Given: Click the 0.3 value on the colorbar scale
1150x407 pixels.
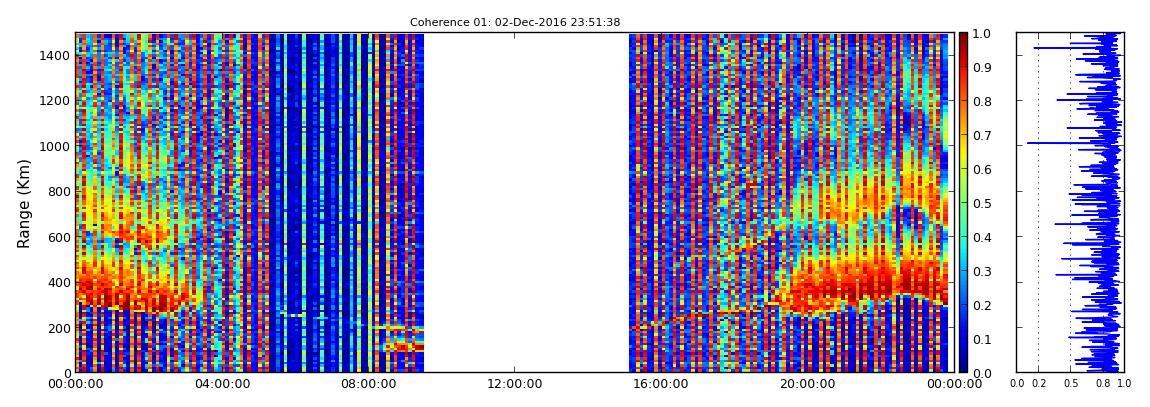Looking at the screenshot, I should (981, 271).
